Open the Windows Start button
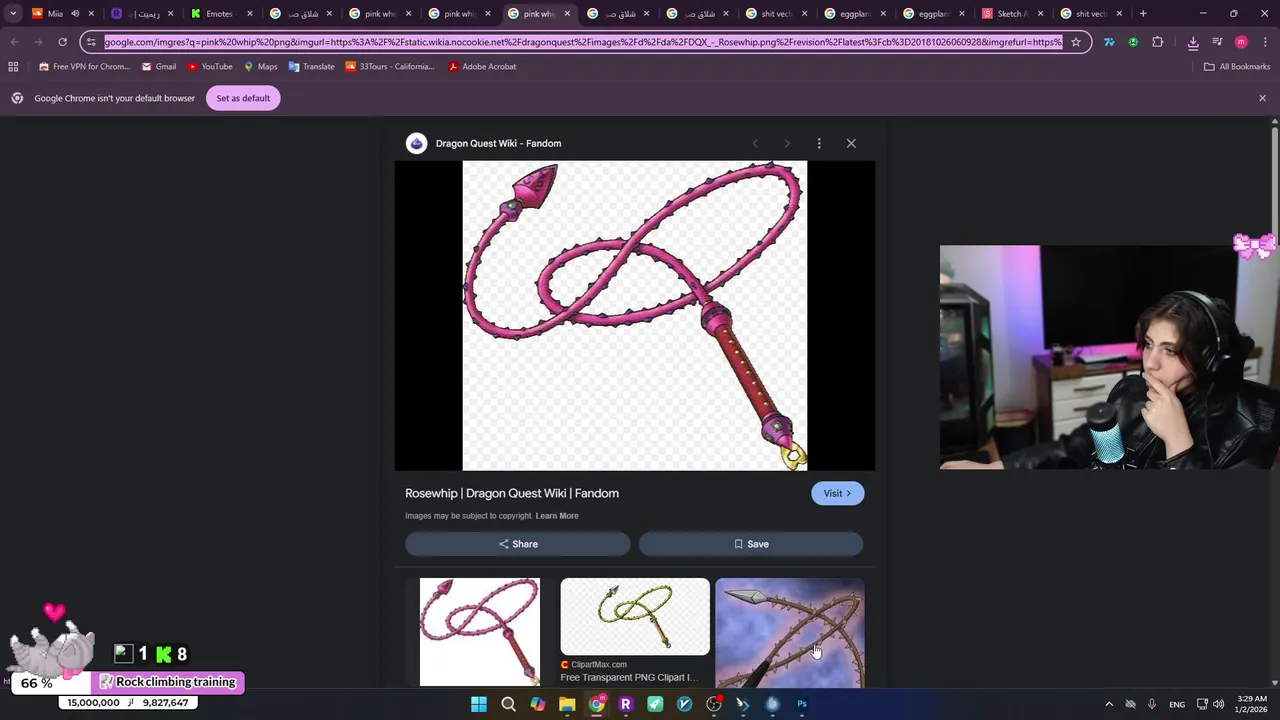Image resolution: width=1280 pixels, height=720 pixels. tap(479, 704)
